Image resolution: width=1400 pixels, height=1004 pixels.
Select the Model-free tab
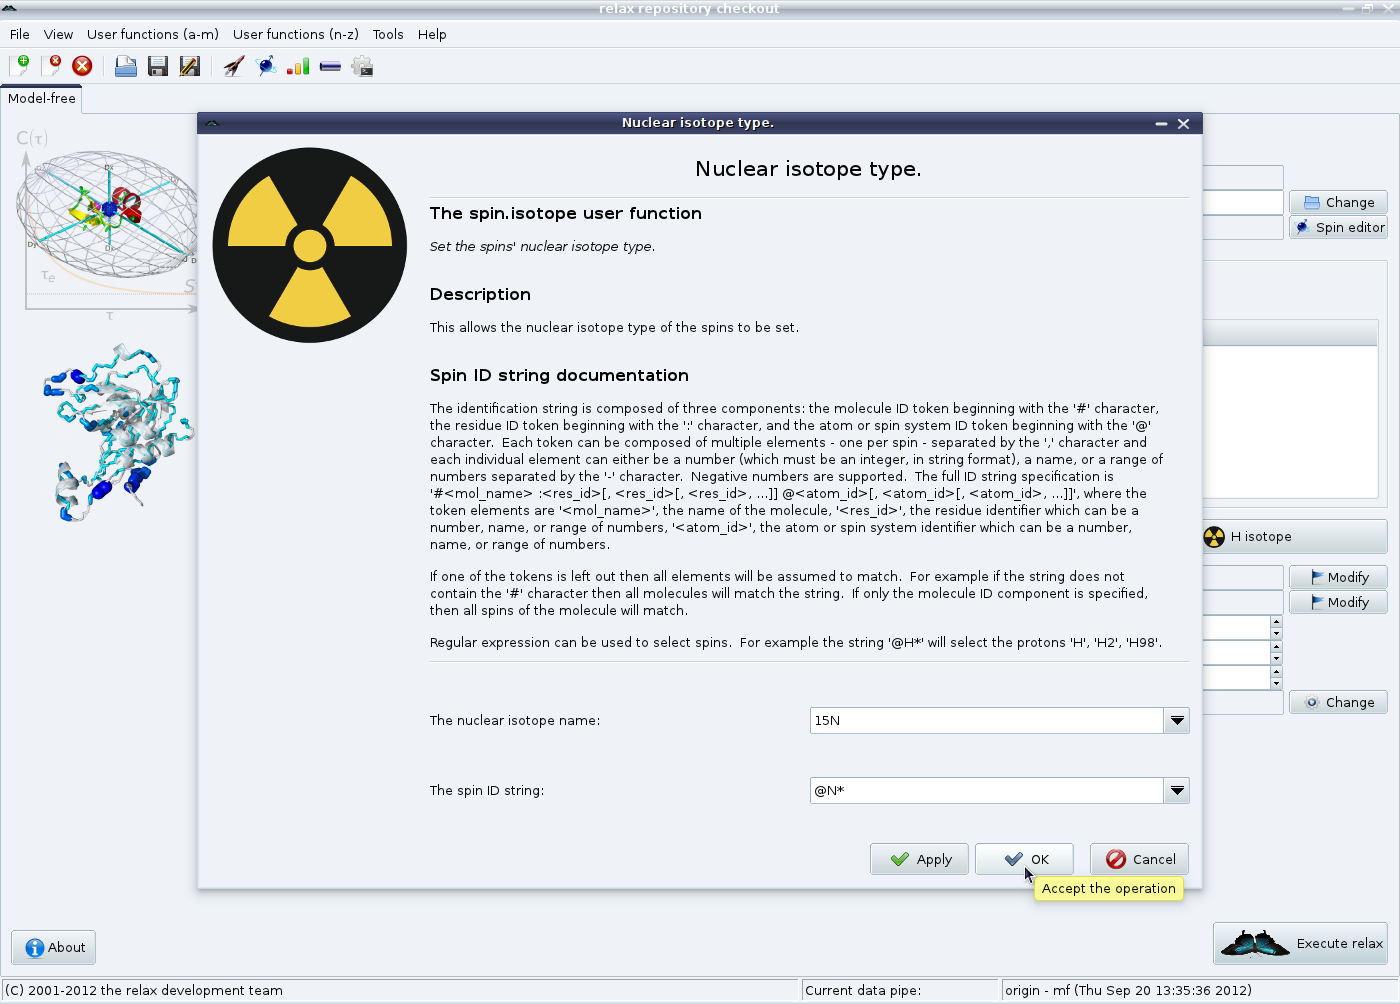(41, 98)
